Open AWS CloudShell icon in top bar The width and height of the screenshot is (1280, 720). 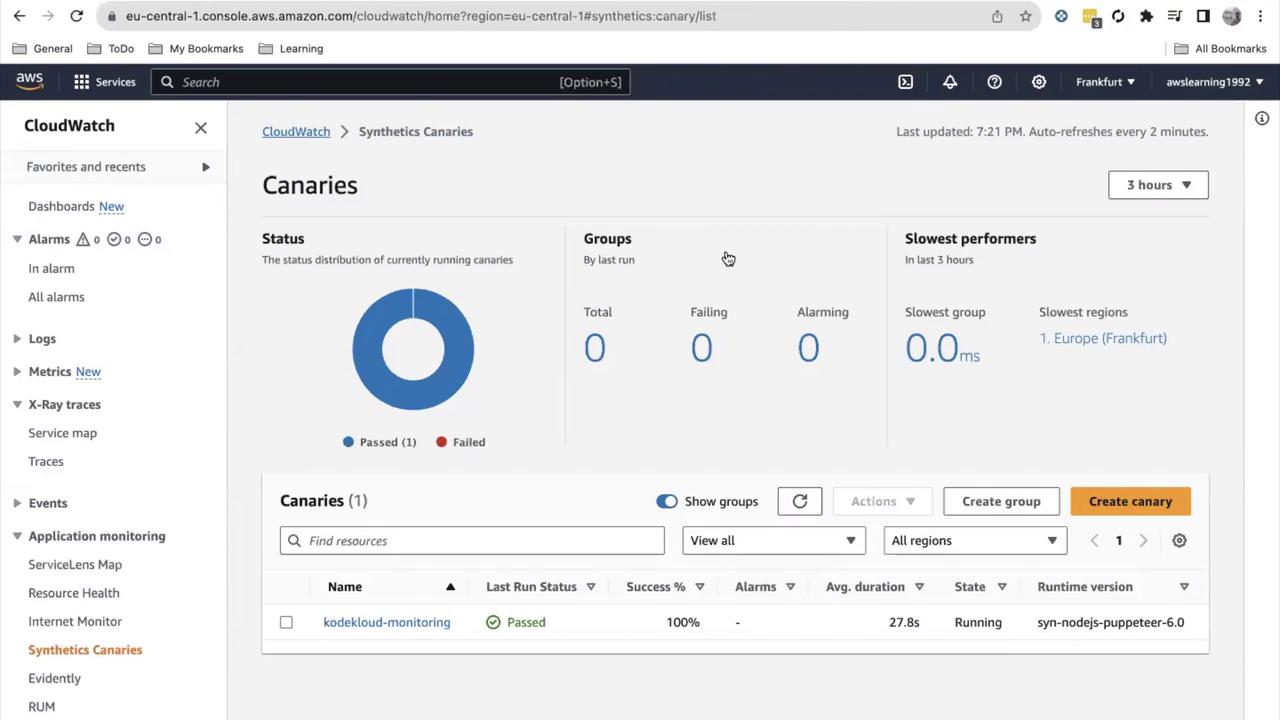[x=905, y=82]
